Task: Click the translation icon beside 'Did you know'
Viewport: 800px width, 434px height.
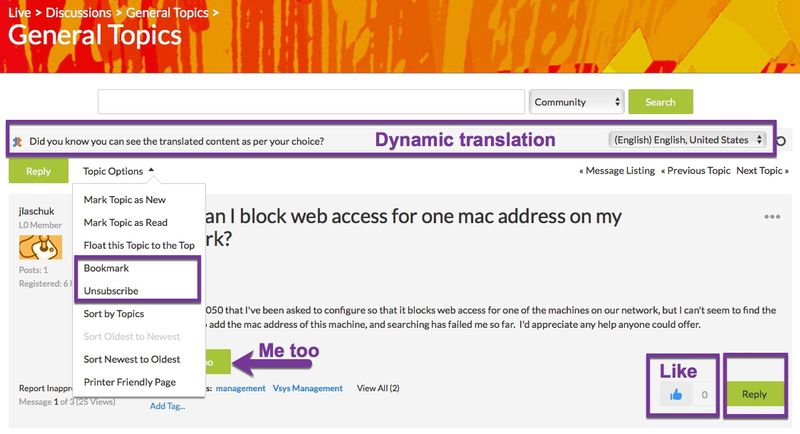Action: (17, 142)
